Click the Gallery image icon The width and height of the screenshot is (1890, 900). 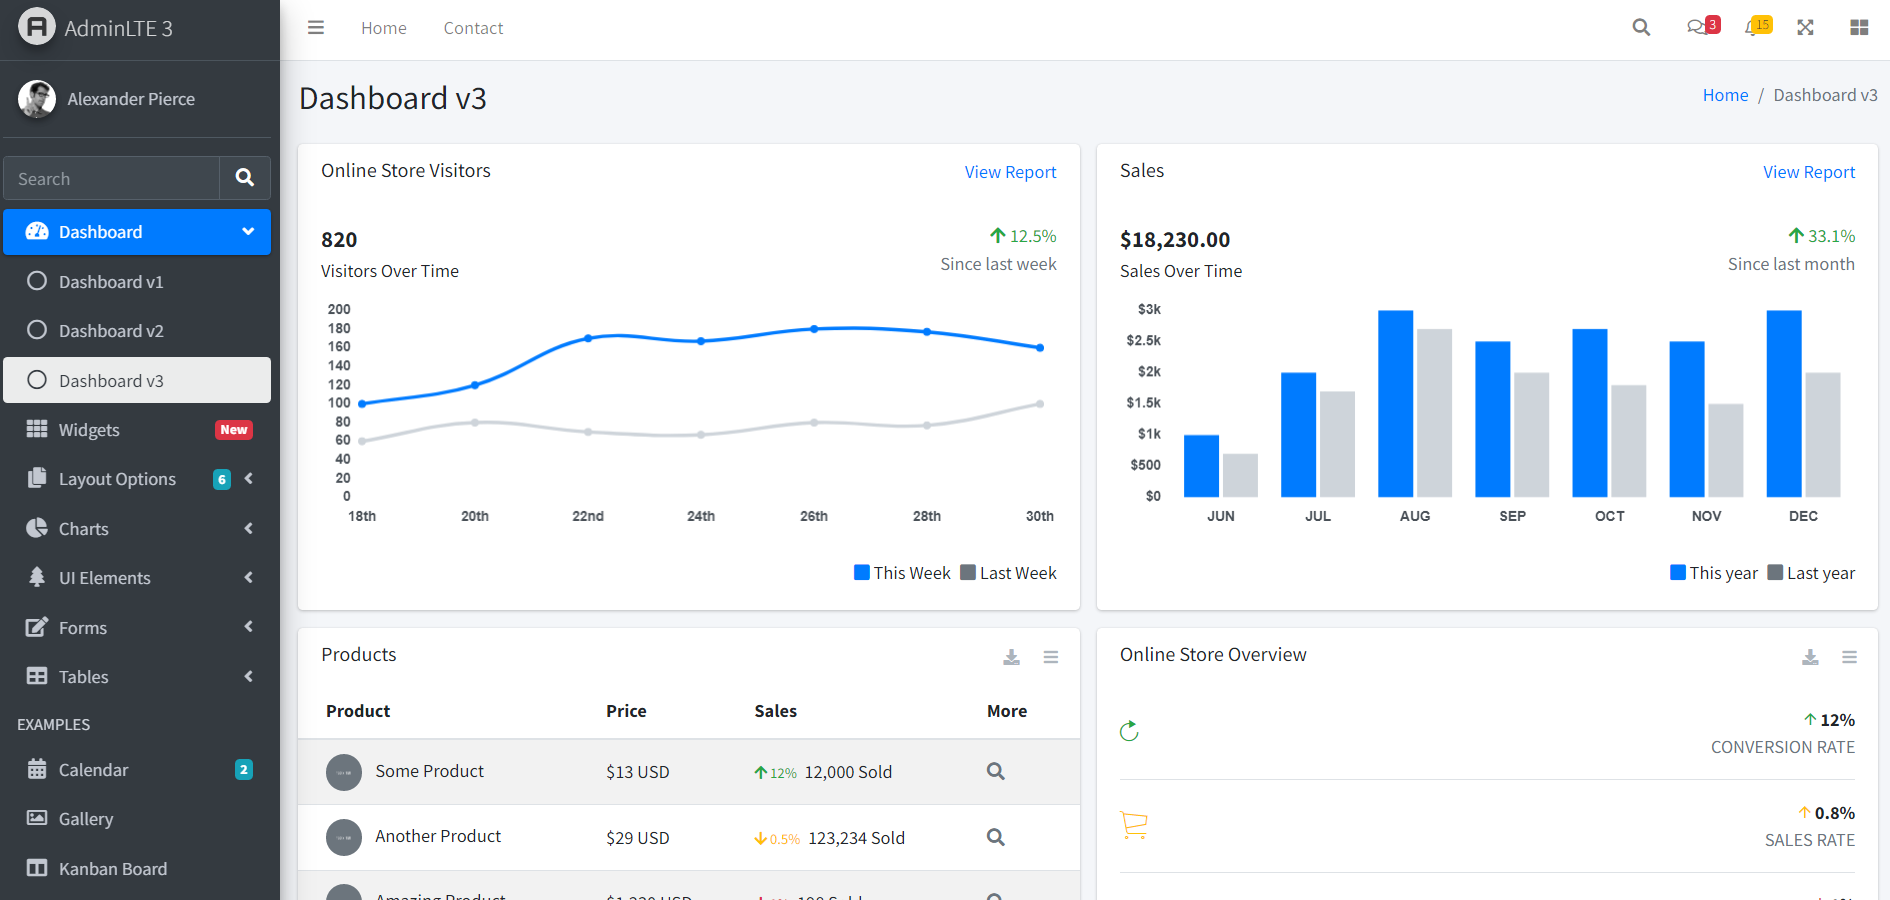coord(37,818)
